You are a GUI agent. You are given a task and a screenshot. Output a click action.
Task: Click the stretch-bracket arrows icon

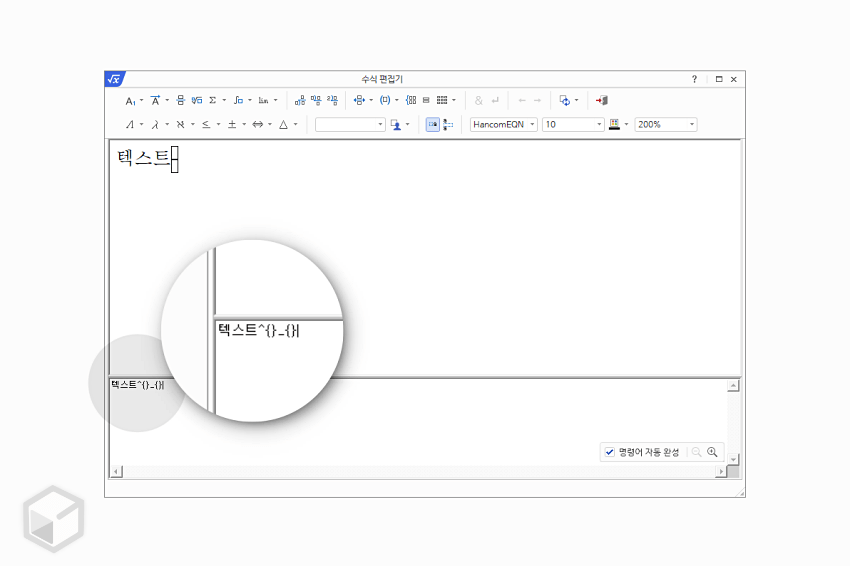pos(359,100)
